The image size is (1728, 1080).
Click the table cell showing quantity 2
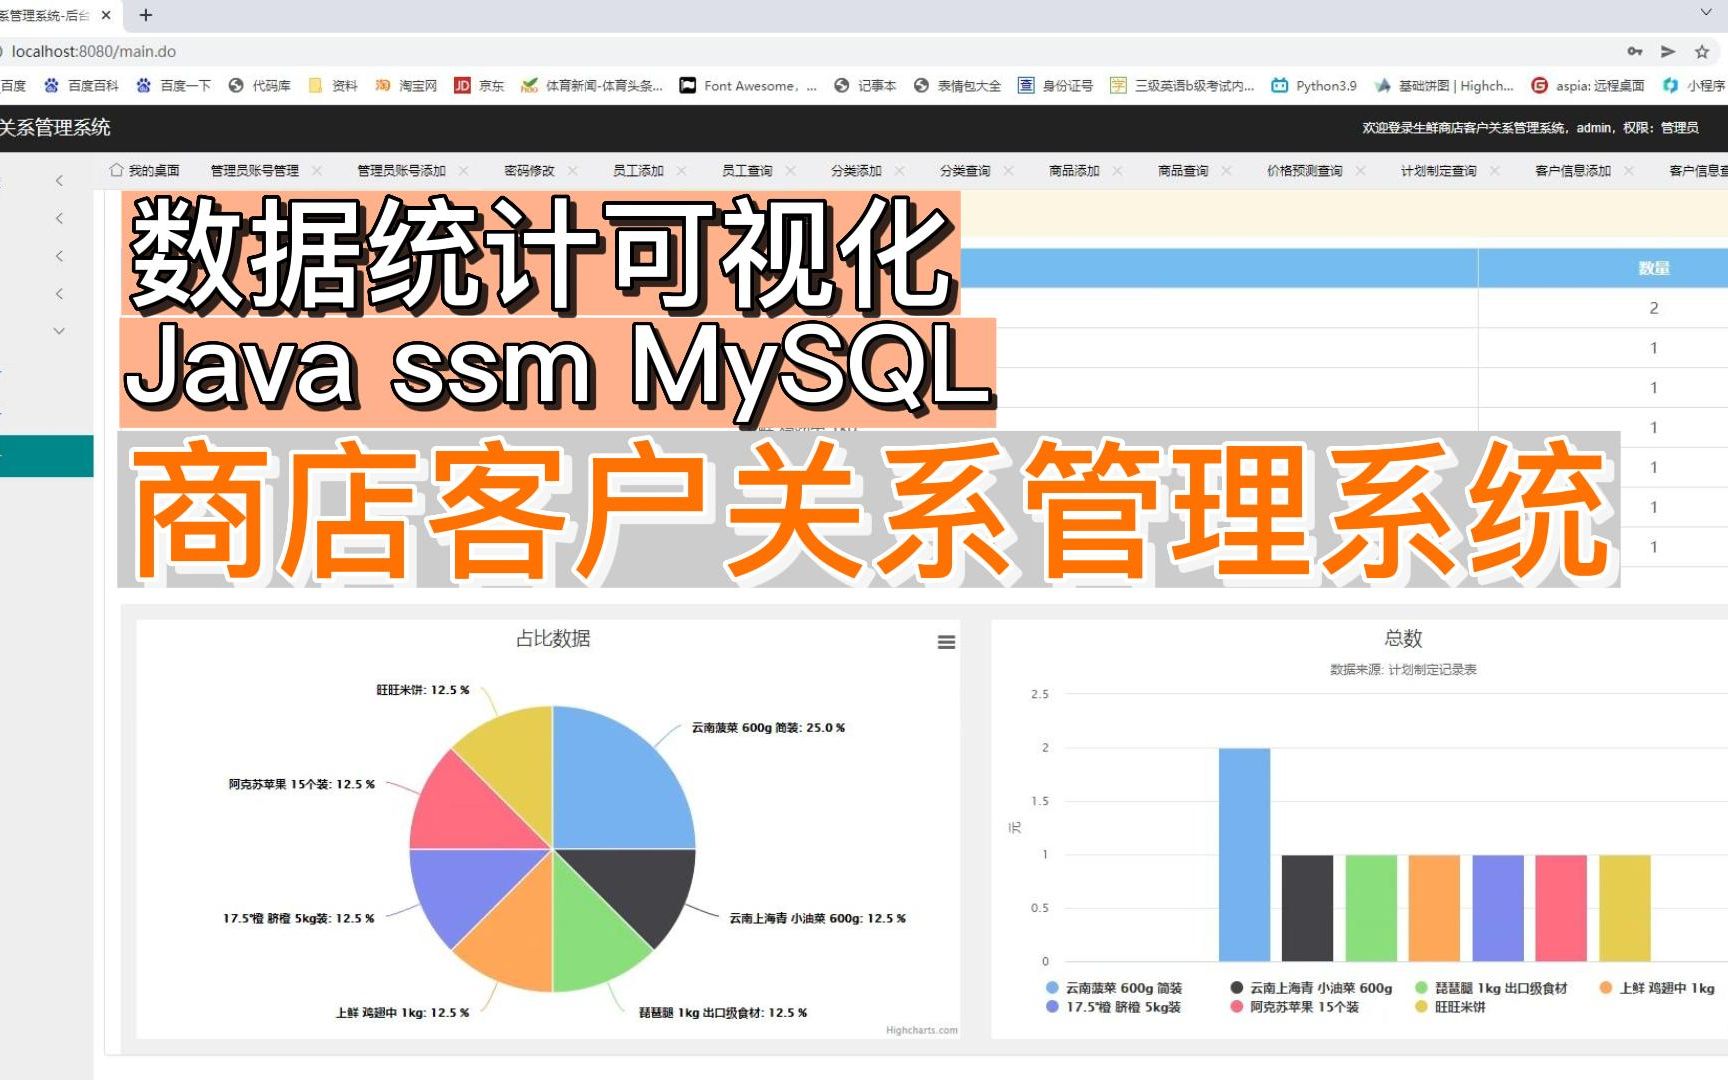(1654, 308)
